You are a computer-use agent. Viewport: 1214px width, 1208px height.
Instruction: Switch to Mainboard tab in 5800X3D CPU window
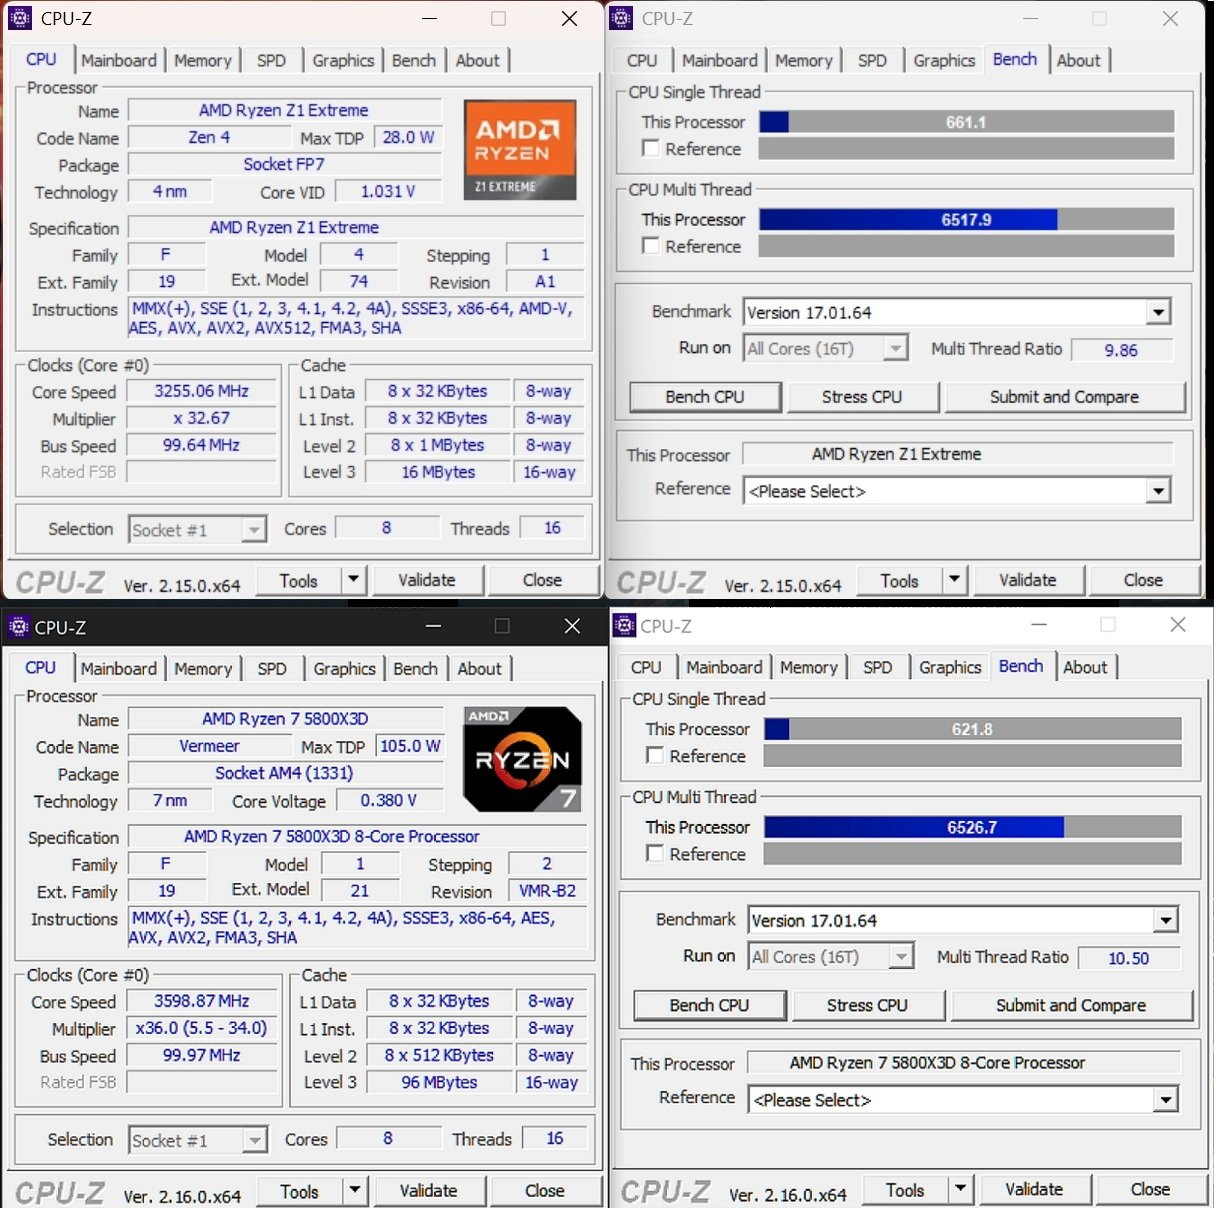(119, 668)
